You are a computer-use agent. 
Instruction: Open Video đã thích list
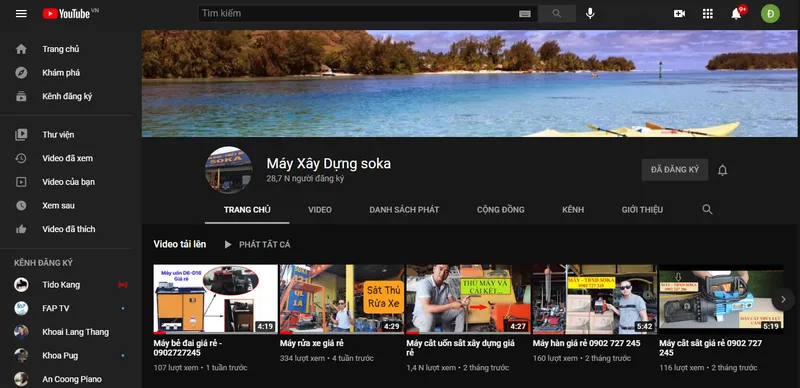tap(70, 229)
